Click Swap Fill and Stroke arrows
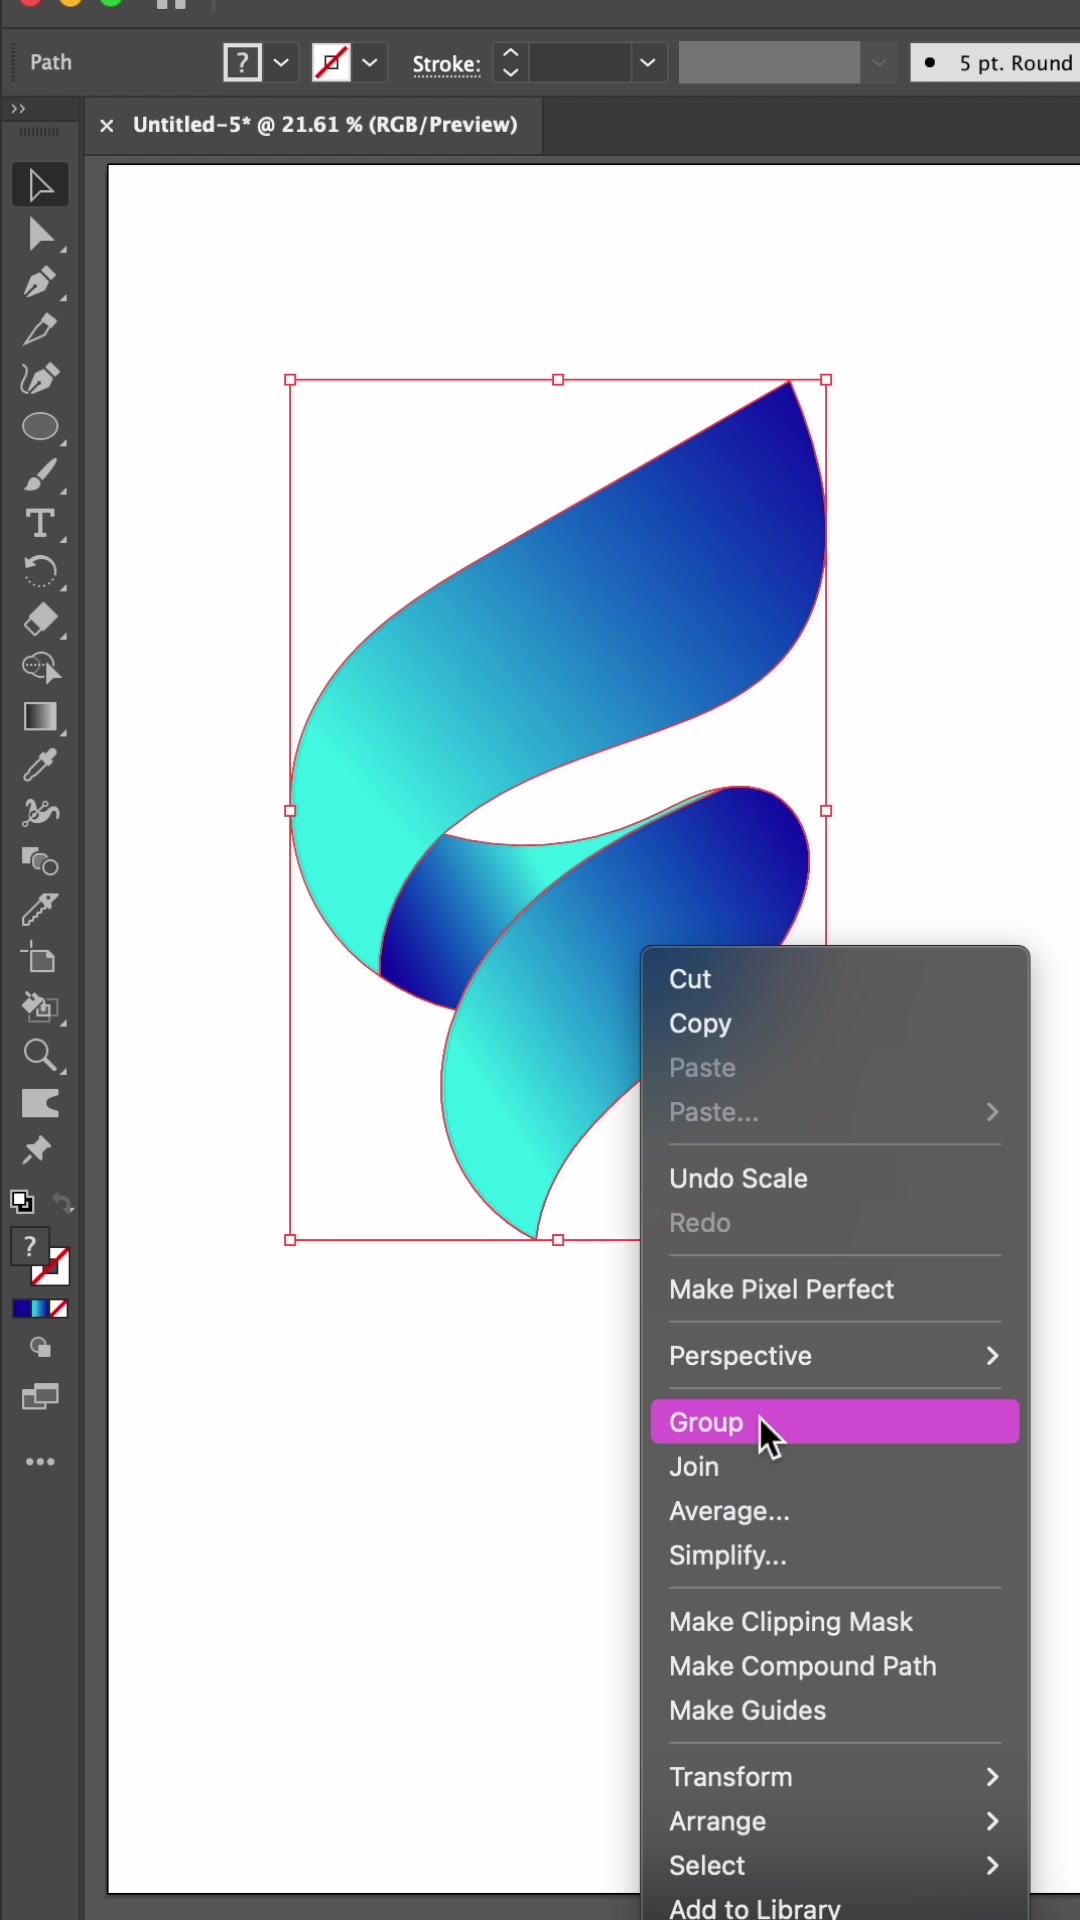1080x1920 pixels. pos(63,1203)
